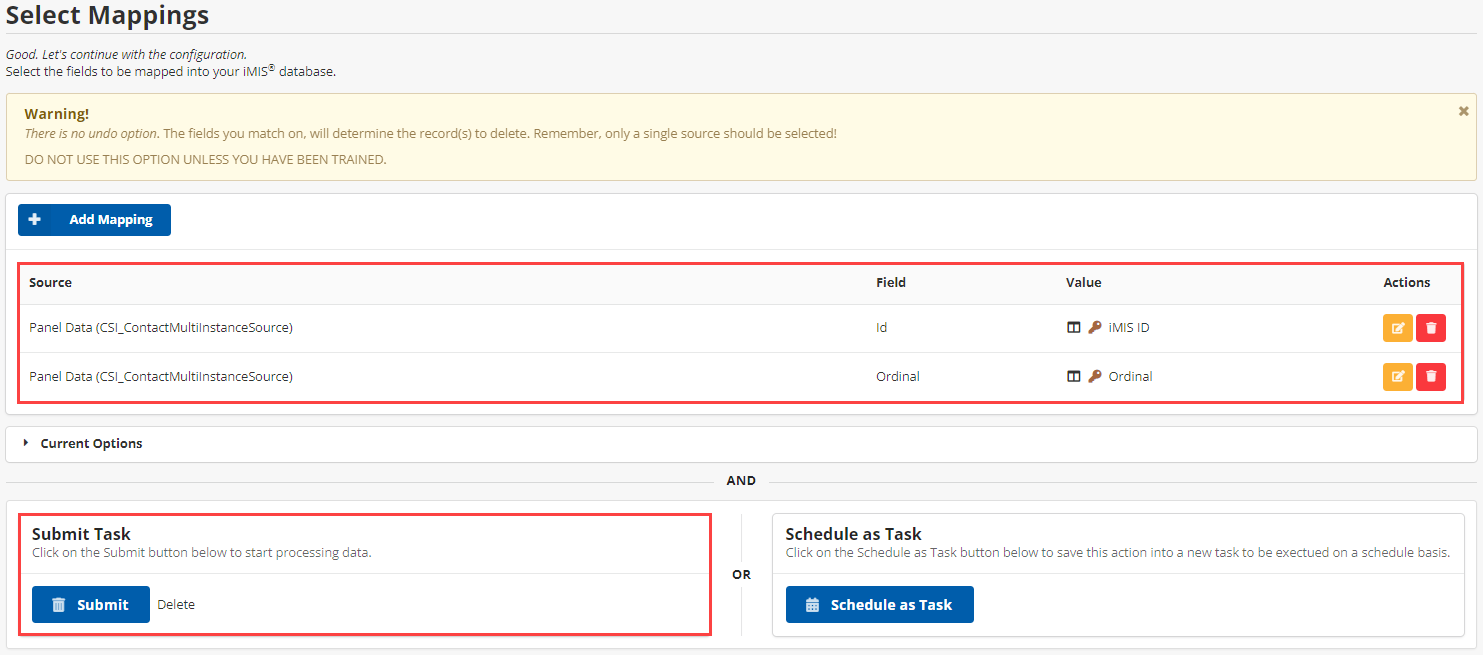Click the Value column header

coord(1083,283)
